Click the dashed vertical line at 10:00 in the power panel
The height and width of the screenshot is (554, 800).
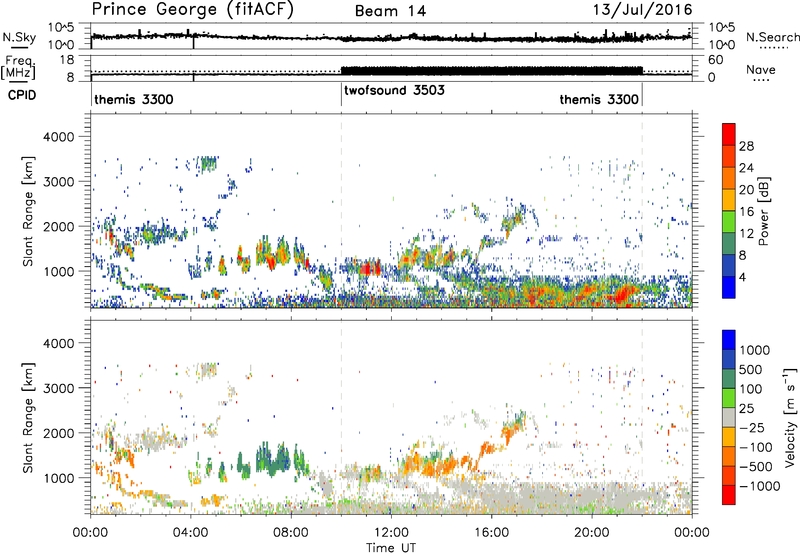click(x=341, y=211)
